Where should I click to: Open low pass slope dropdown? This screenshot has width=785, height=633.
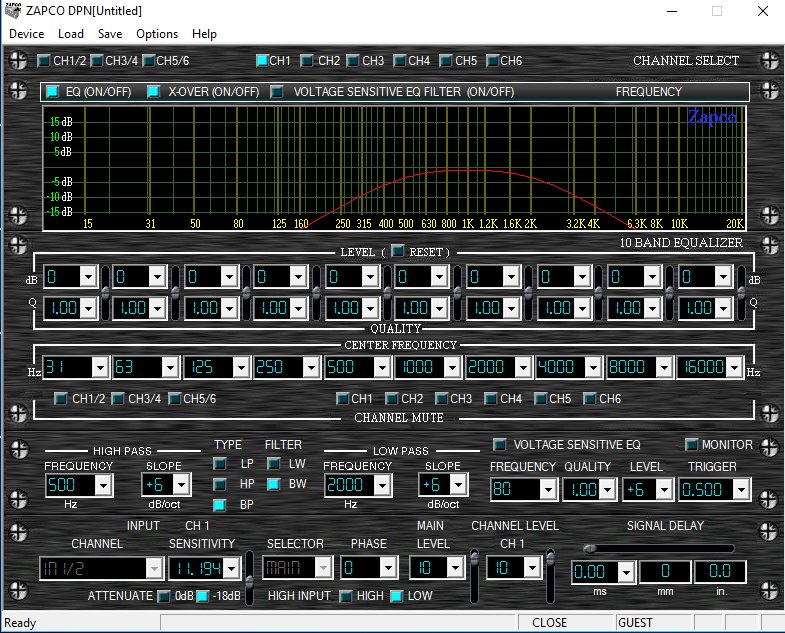click(458, 484)
